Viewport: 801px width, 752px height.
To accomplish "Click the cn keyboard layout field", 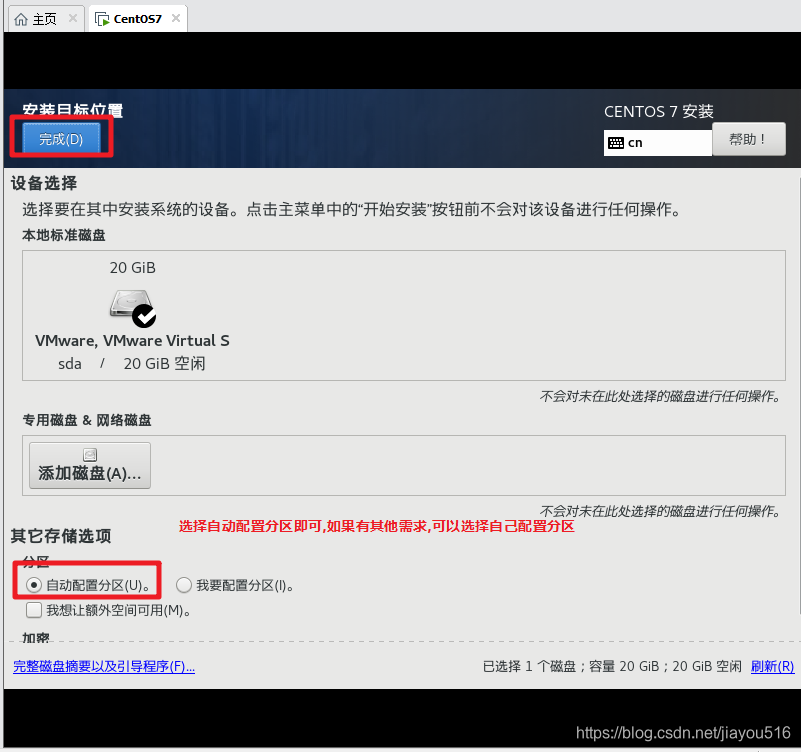I will coord(657,143).
